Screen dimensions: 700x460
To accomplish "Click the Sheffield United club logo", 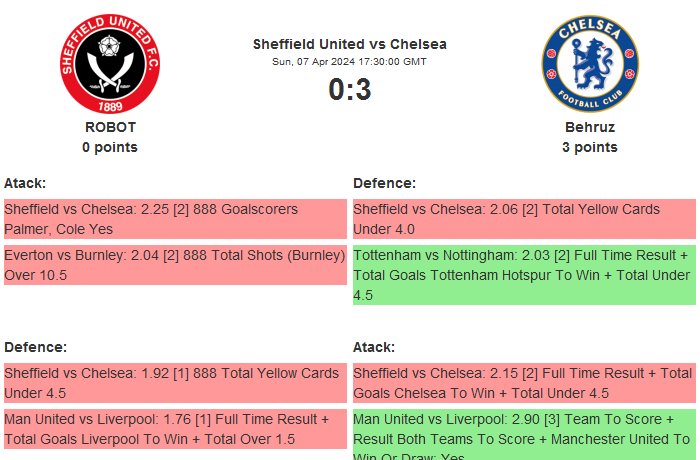I will [110, 63].
